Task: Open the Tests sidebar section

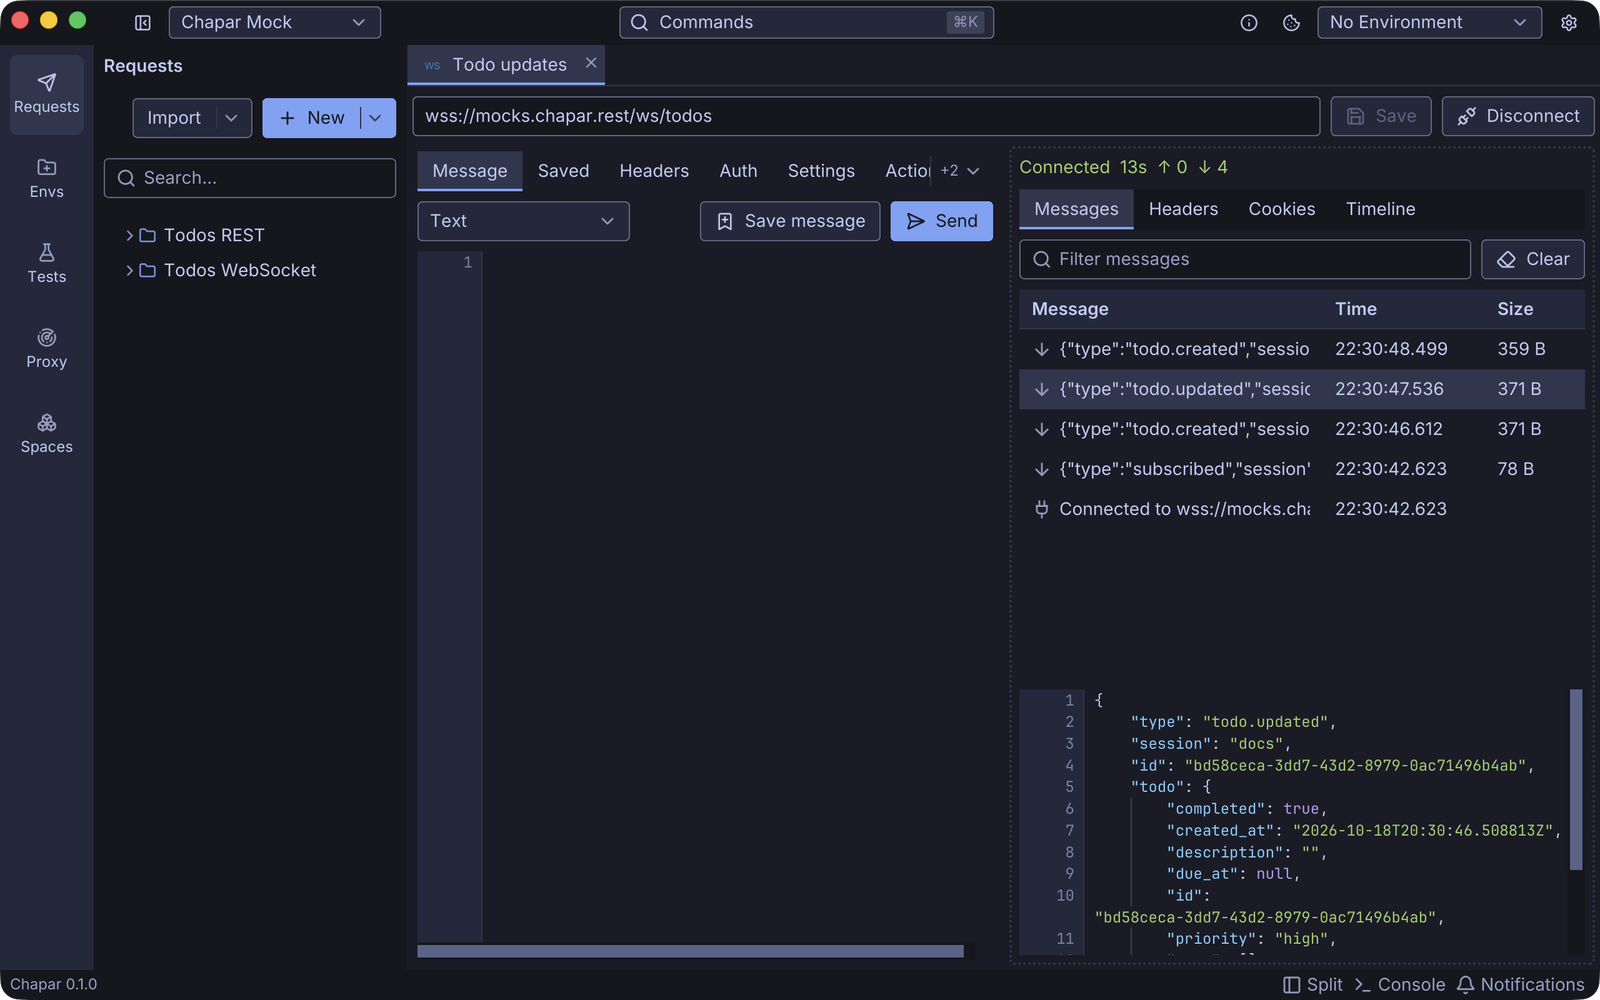Action: [47, 264]
